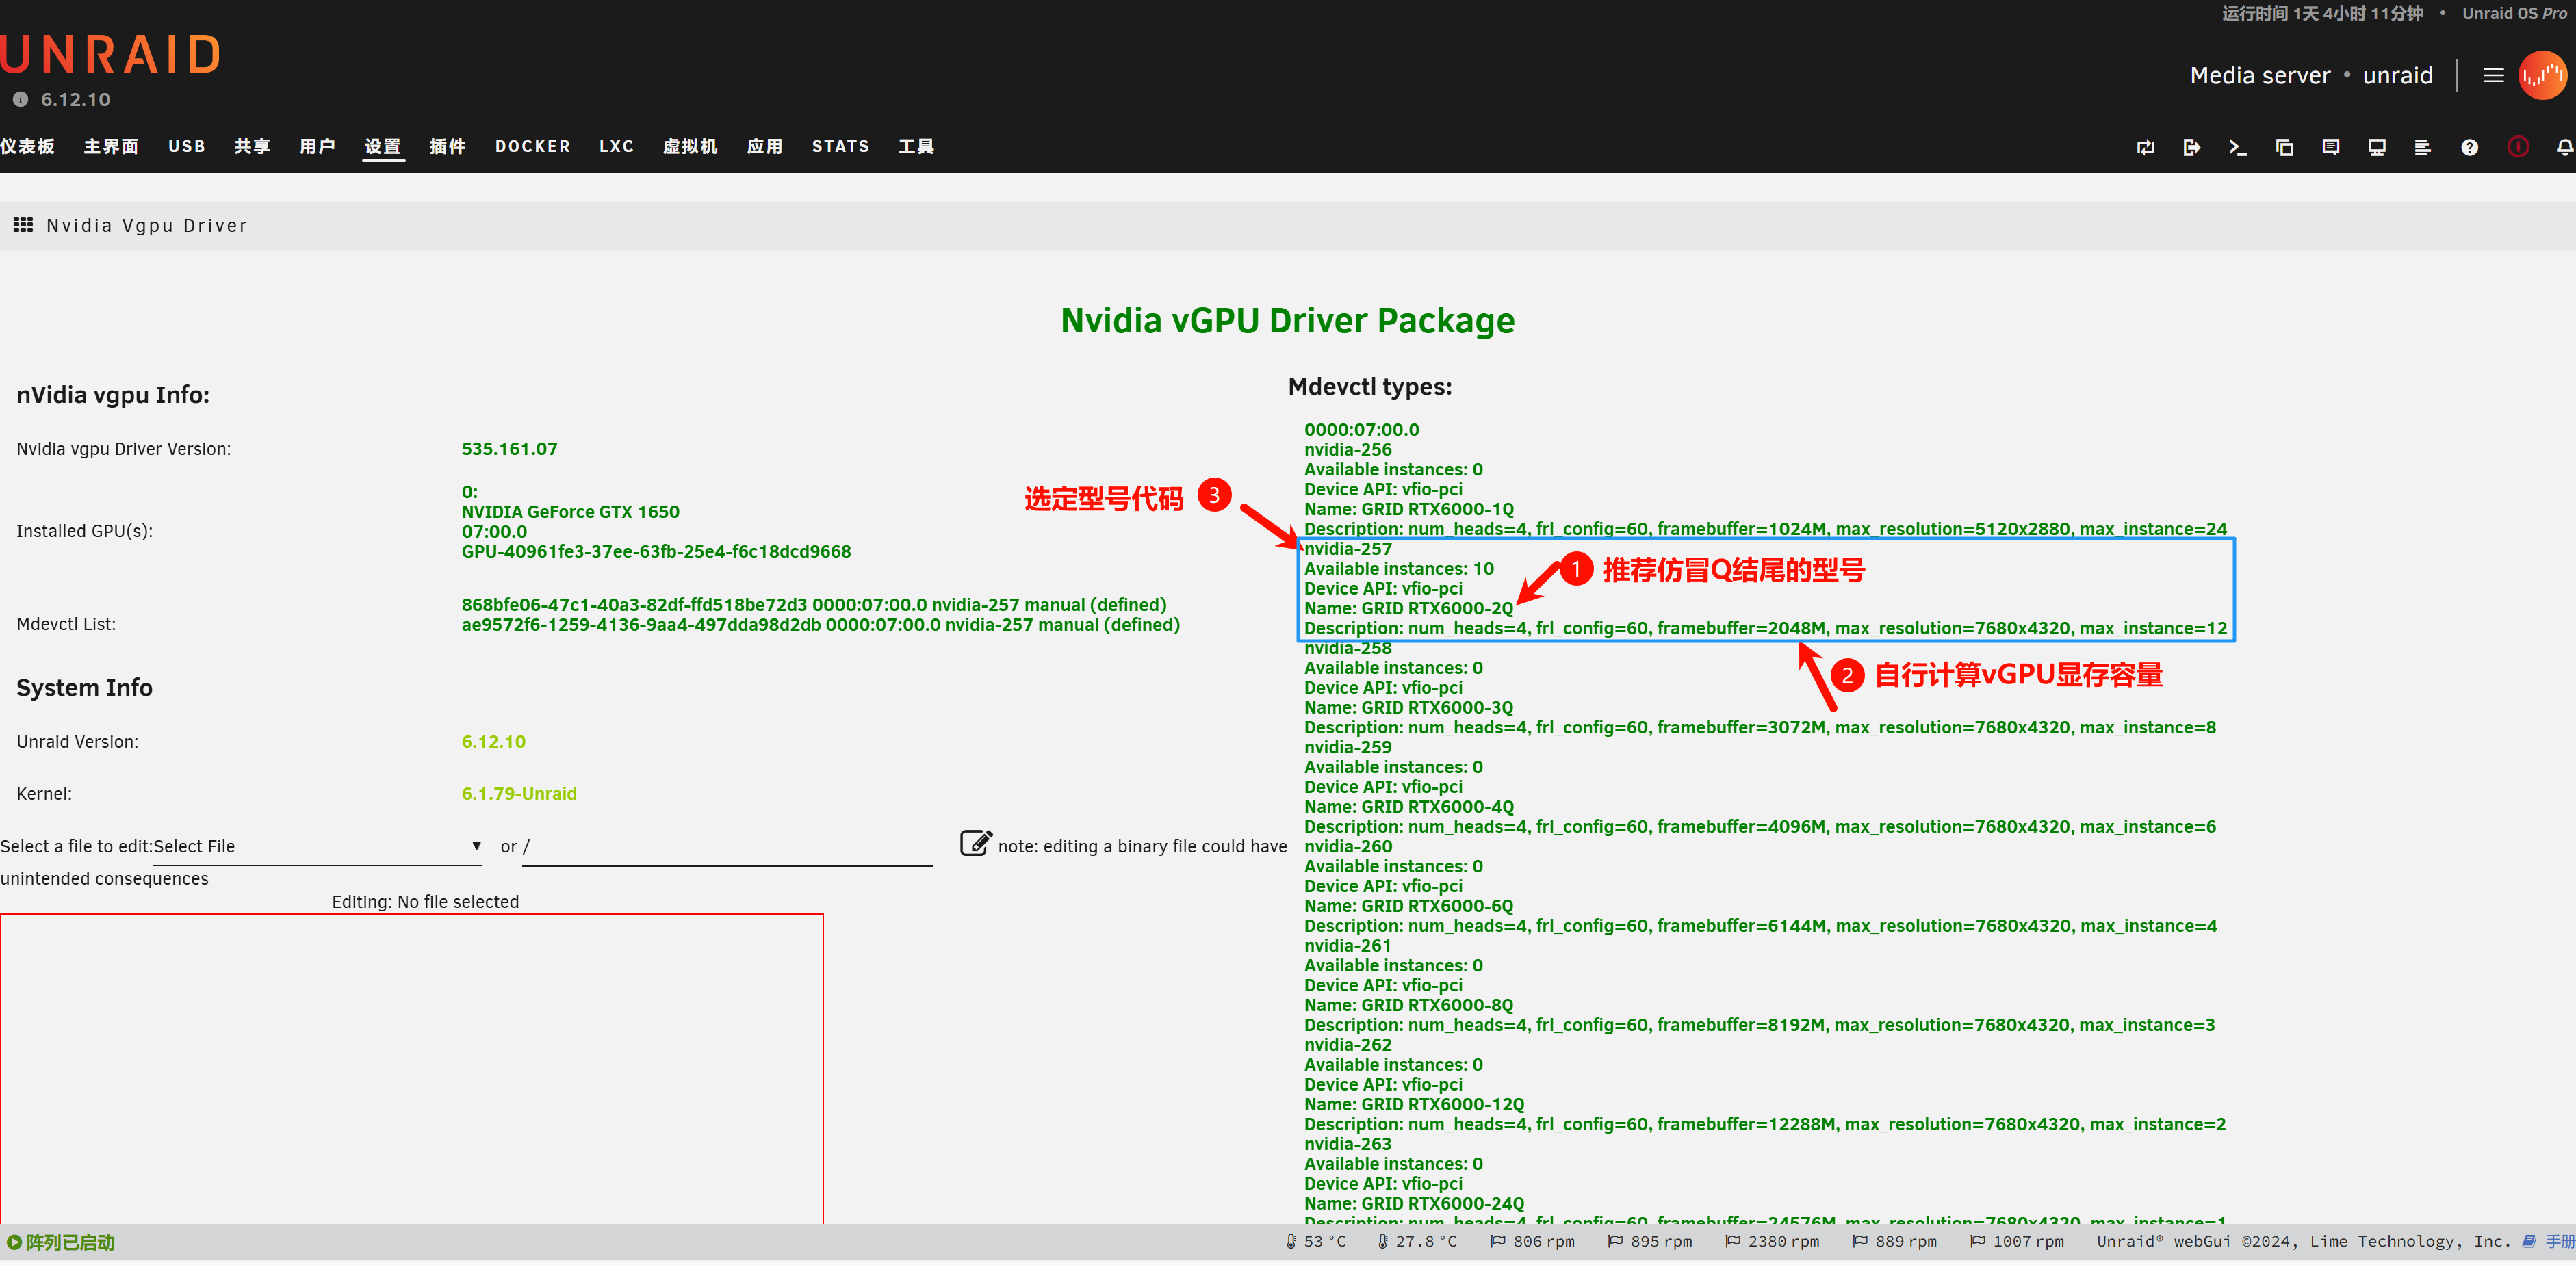This screenshot has width=2576, height=1265.
Task: Click the mdev entry starting 868bfe06
Action: (814, 605)
